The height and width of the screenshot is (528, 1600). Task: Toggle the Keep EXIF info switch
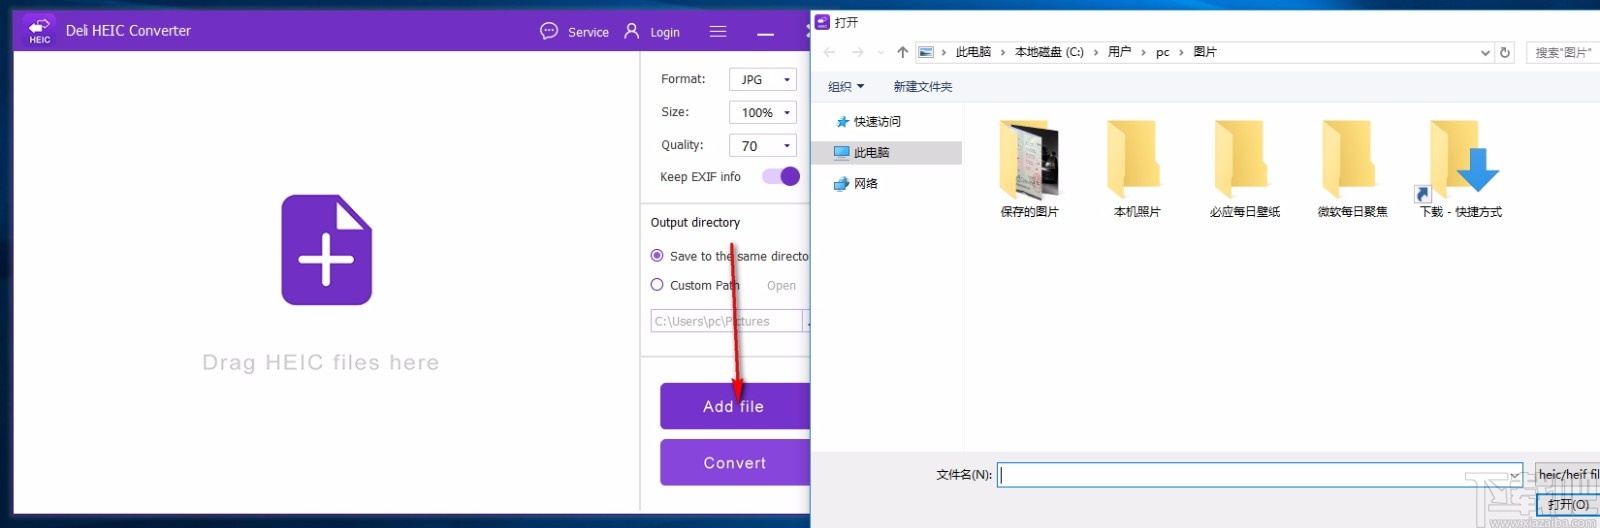781,176
